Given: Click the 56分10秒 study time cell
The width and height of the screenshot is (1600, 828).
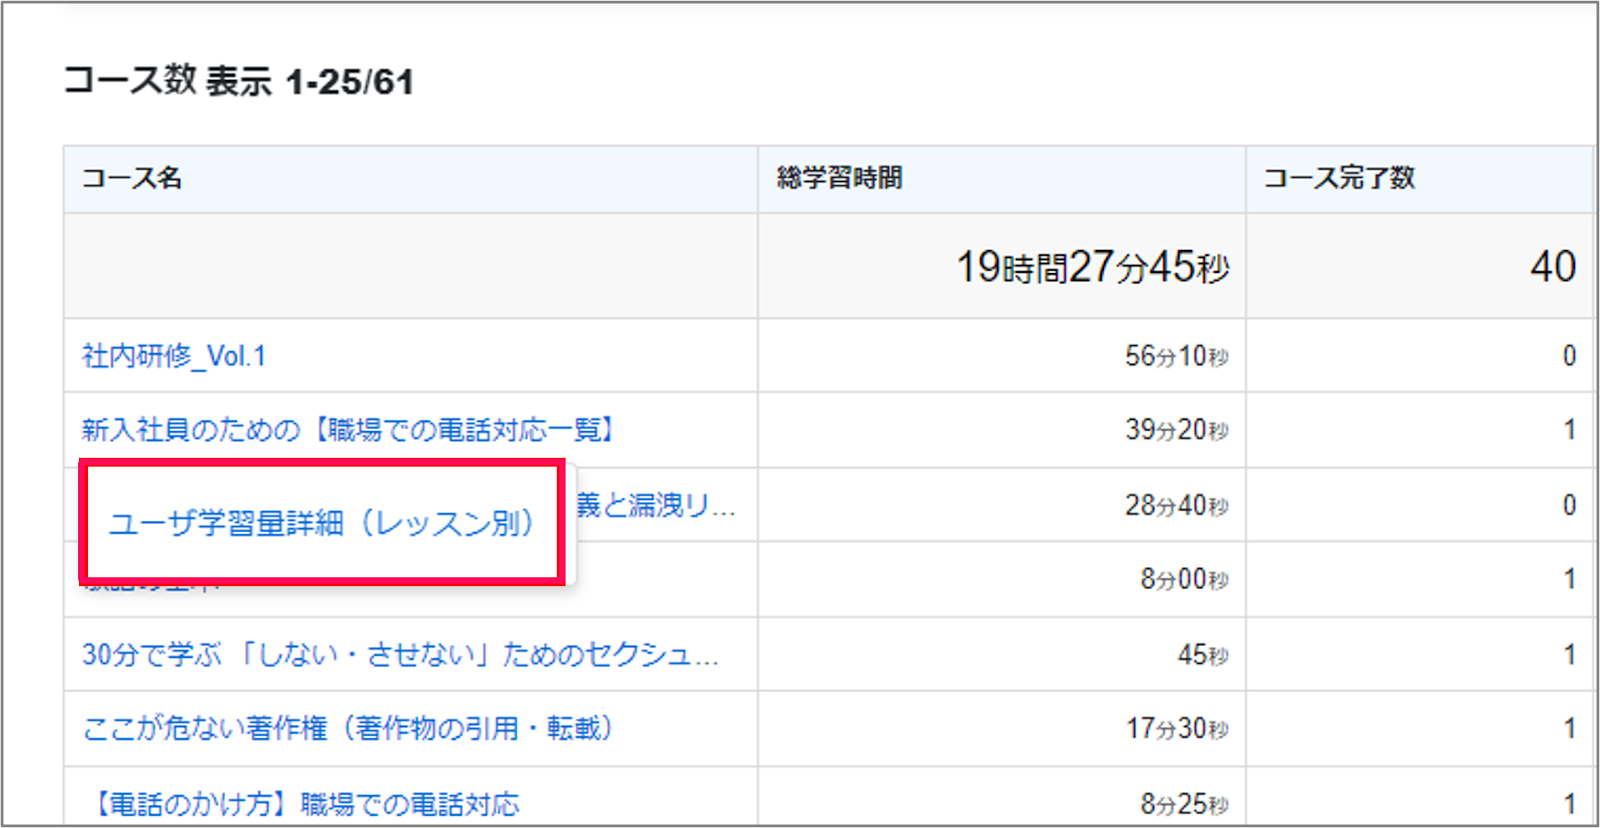Looking at the screenshot, I should [1177, 356].
